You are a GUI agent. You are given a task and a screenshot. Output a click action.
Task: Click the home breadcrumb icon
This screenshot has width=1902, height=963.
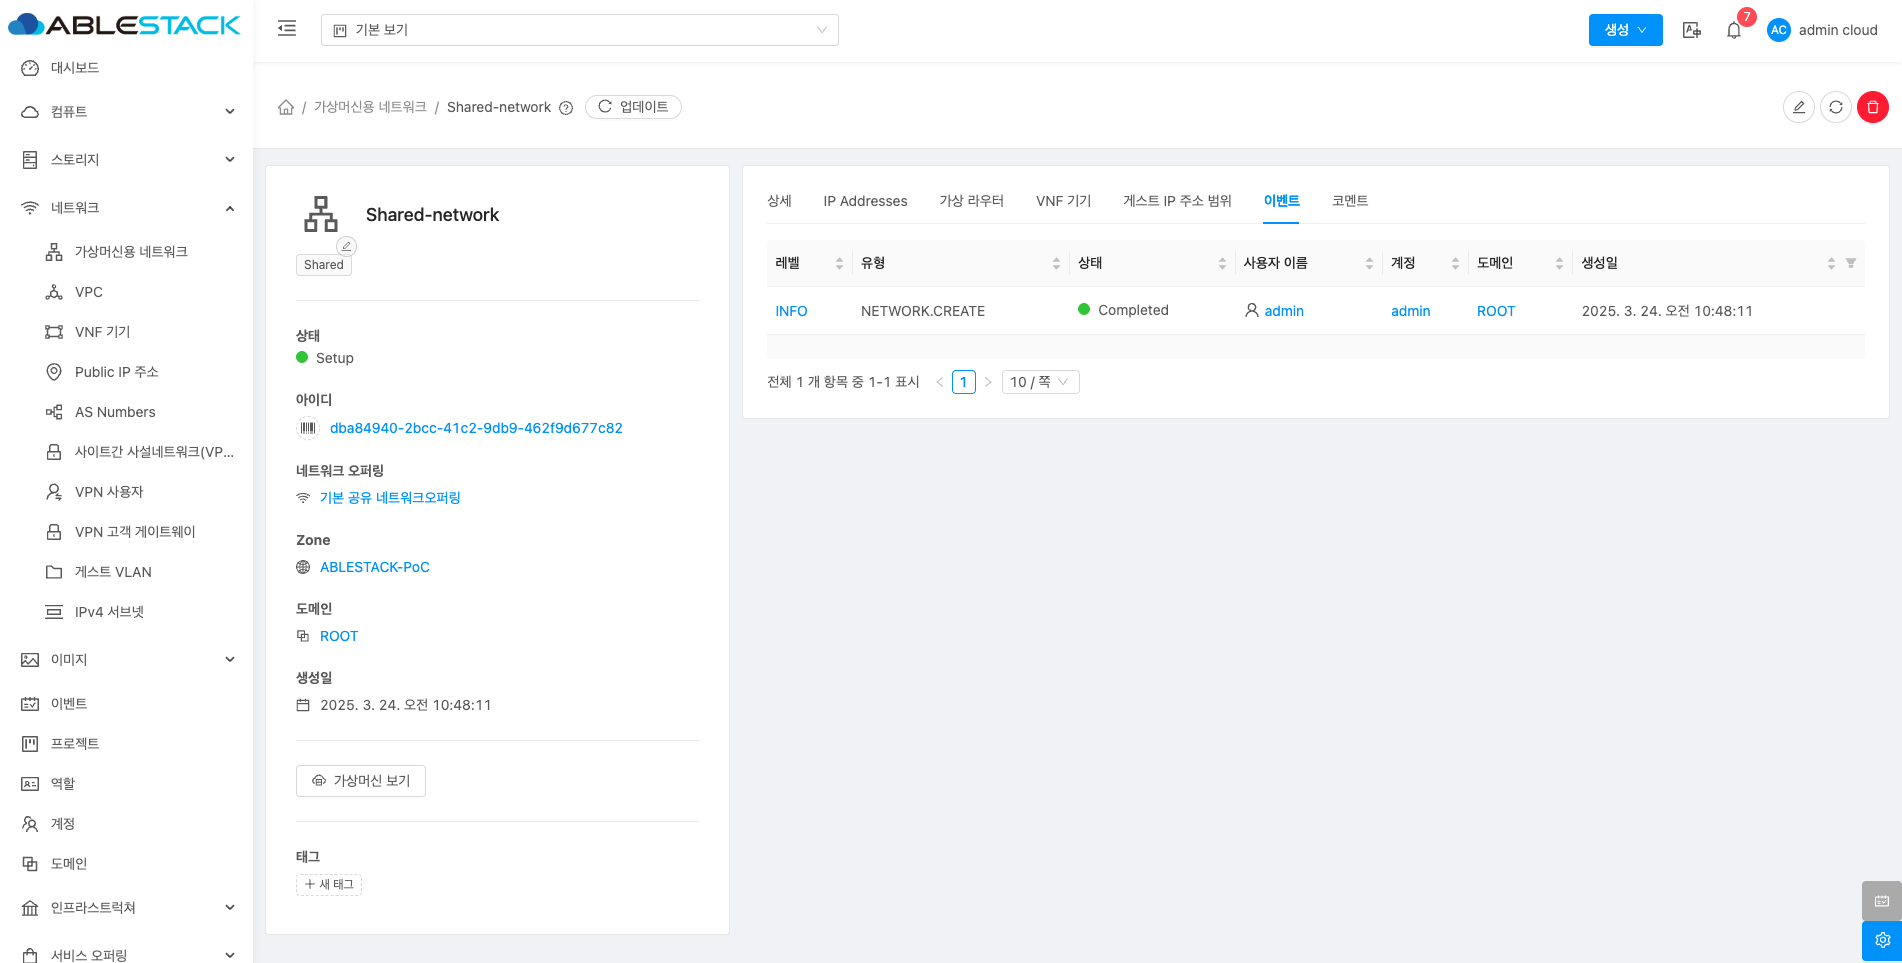[286, 107]
